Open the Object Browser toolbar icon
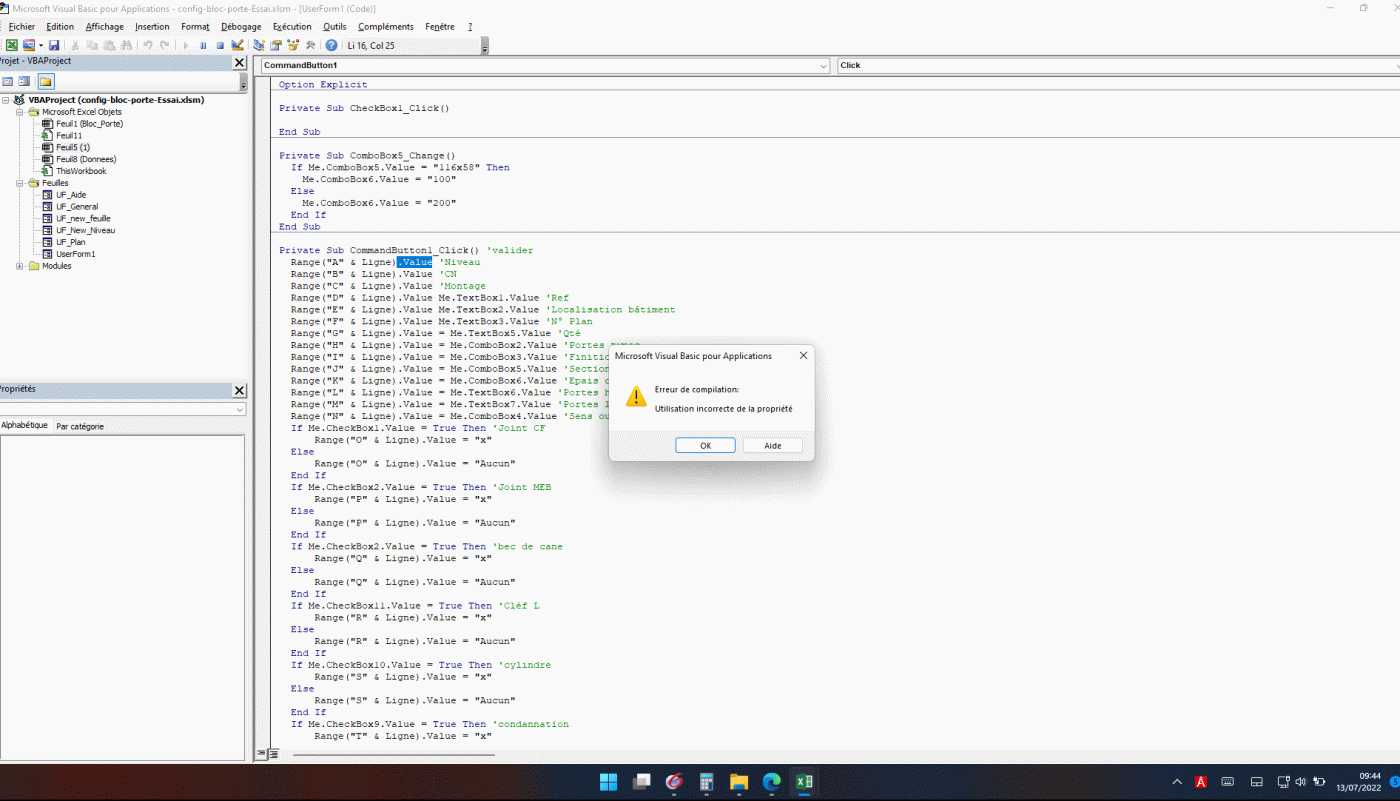This screenshot has height=801, width=1400. (293, 45)
